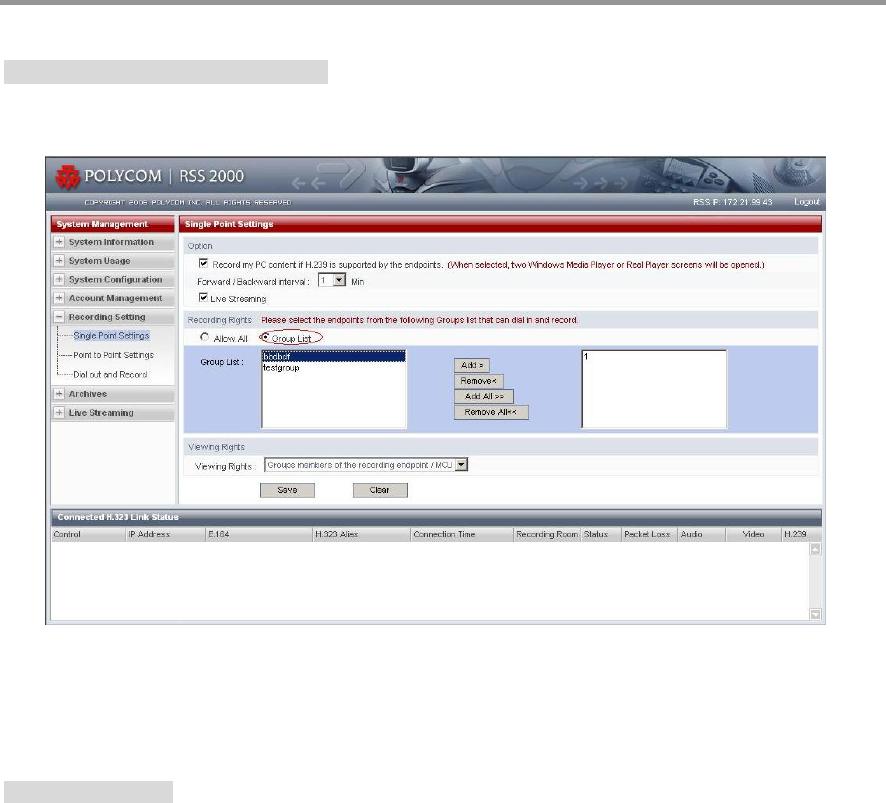Toggle the Live Streaming checkbox

coord(203,297)
